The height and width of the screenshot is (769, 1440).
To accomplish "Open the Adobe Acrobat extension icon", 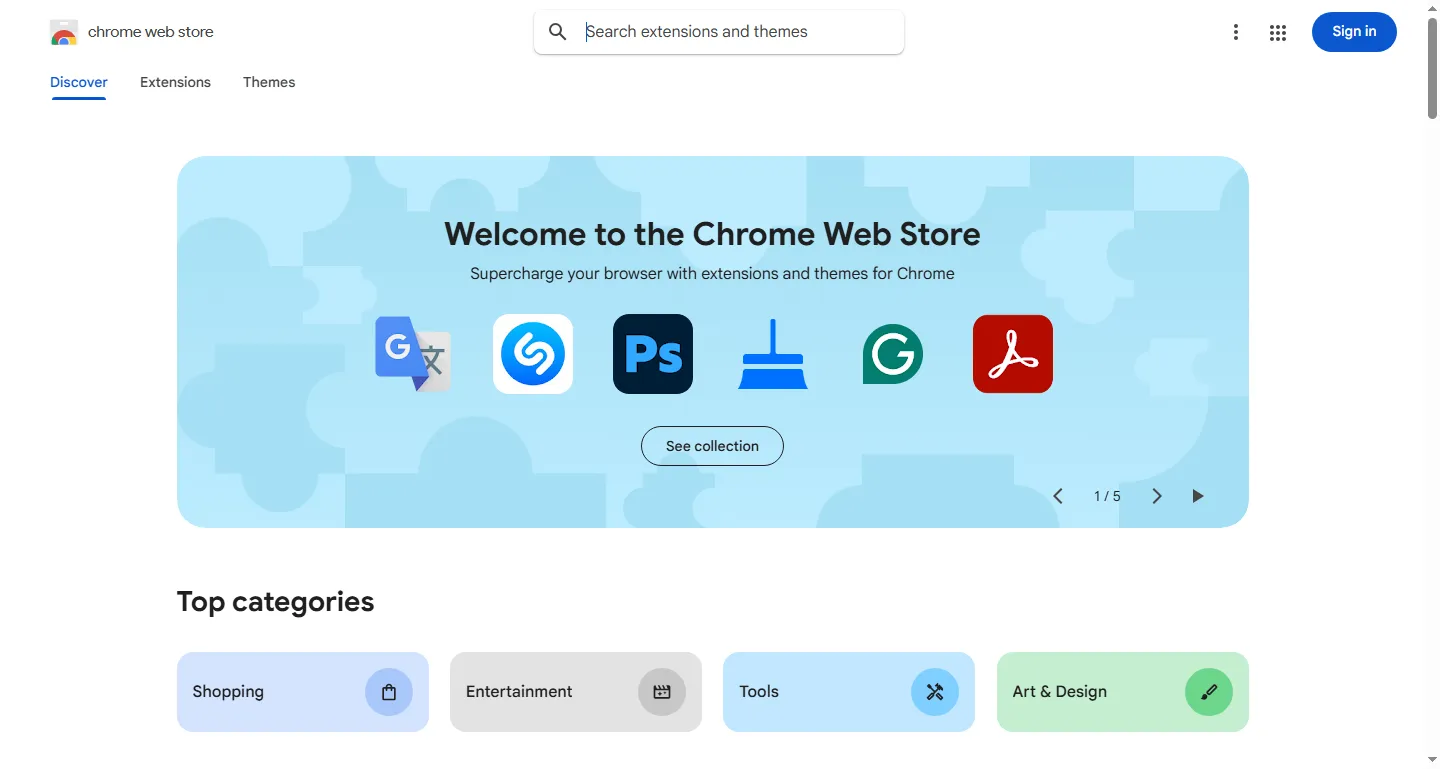I will tap(1013, 354).
